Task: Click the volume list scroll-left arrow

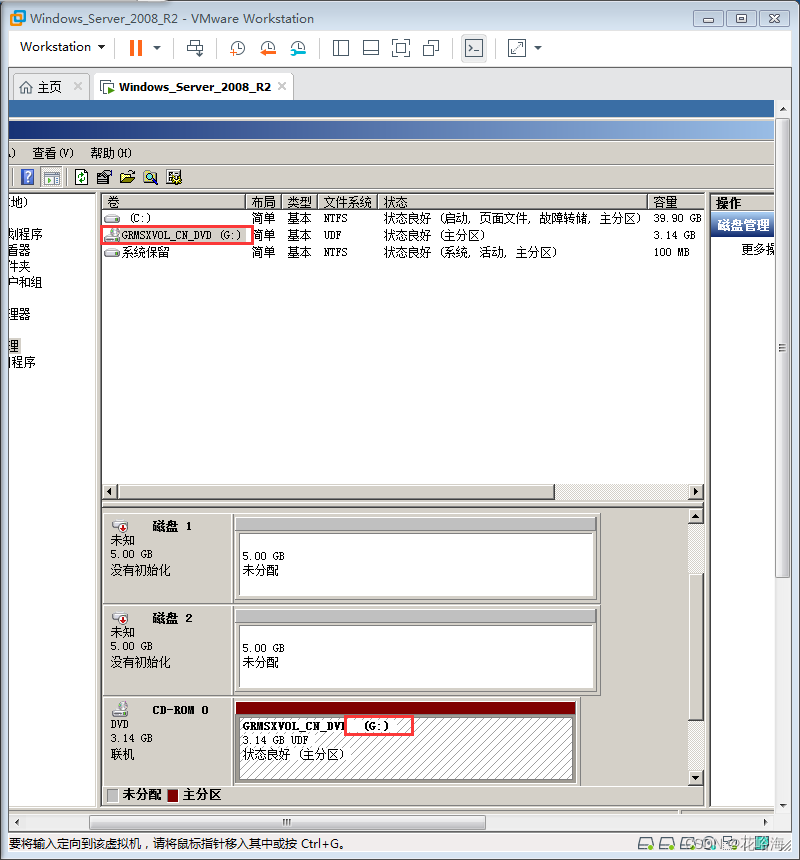Action: 110,491
